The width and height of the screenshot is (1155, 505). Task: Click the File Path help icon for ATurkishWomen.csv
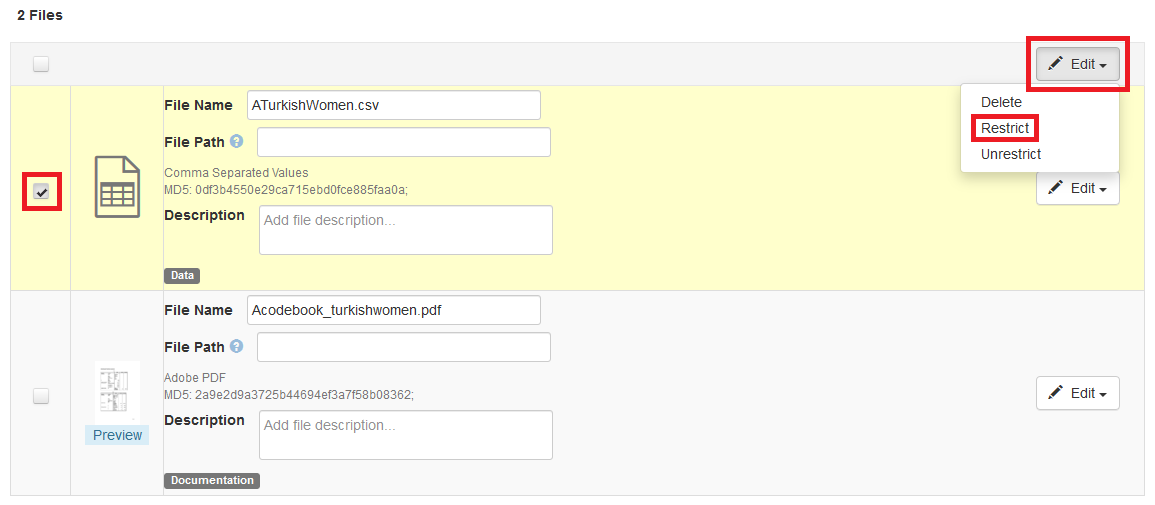pos(236,141)
